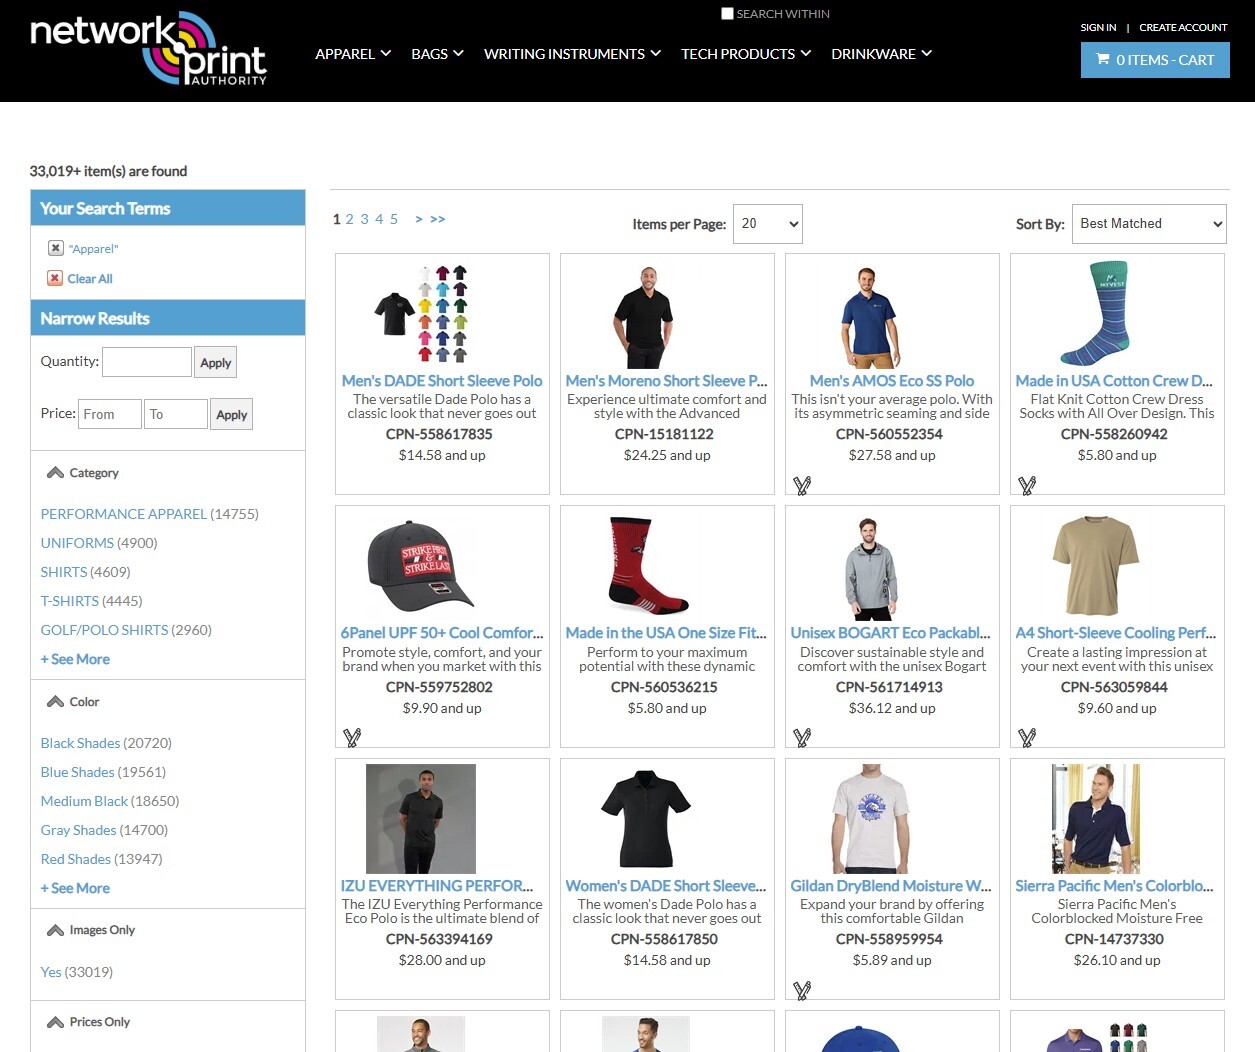1255x1052 pixels.
Task: Click the Network Print Authority logo
Action: pyautogui.click(x=148, y=48)
